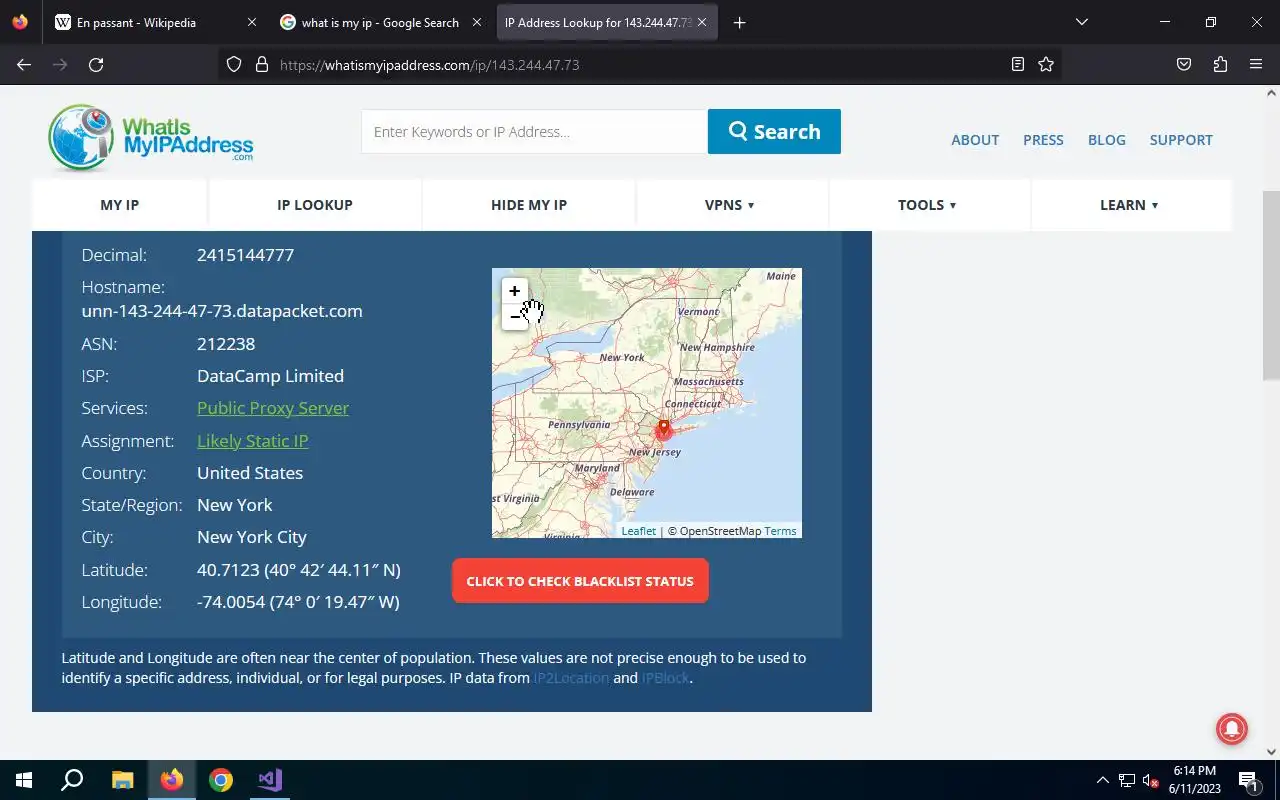Image resolution: width=1280 pixels, height=800 pixels.
Task: Select ISP value DataCamp Limited
Action: (x=270, y=376)
